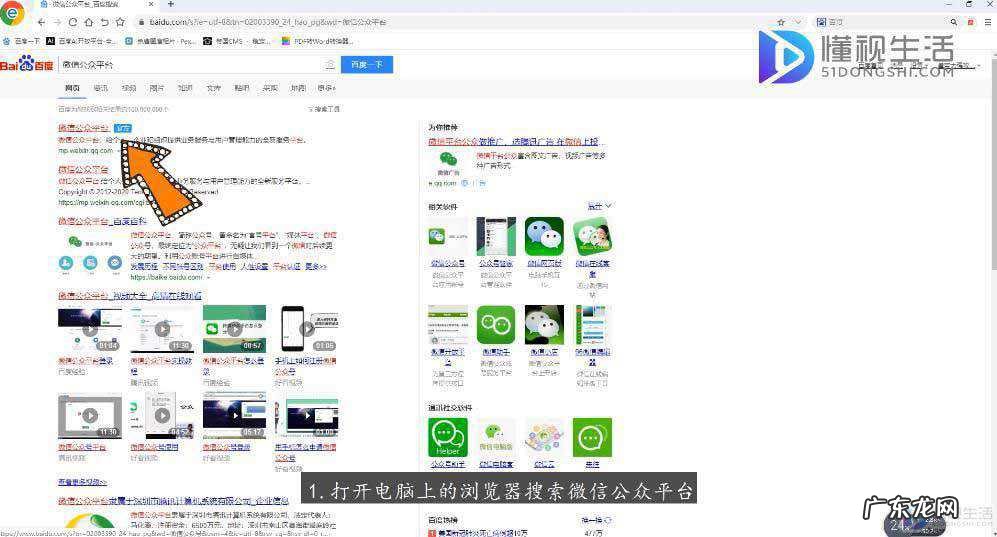This screenshot has height=537, width=997.
Task: Open the video results collection title link
Action: [130, 296]
